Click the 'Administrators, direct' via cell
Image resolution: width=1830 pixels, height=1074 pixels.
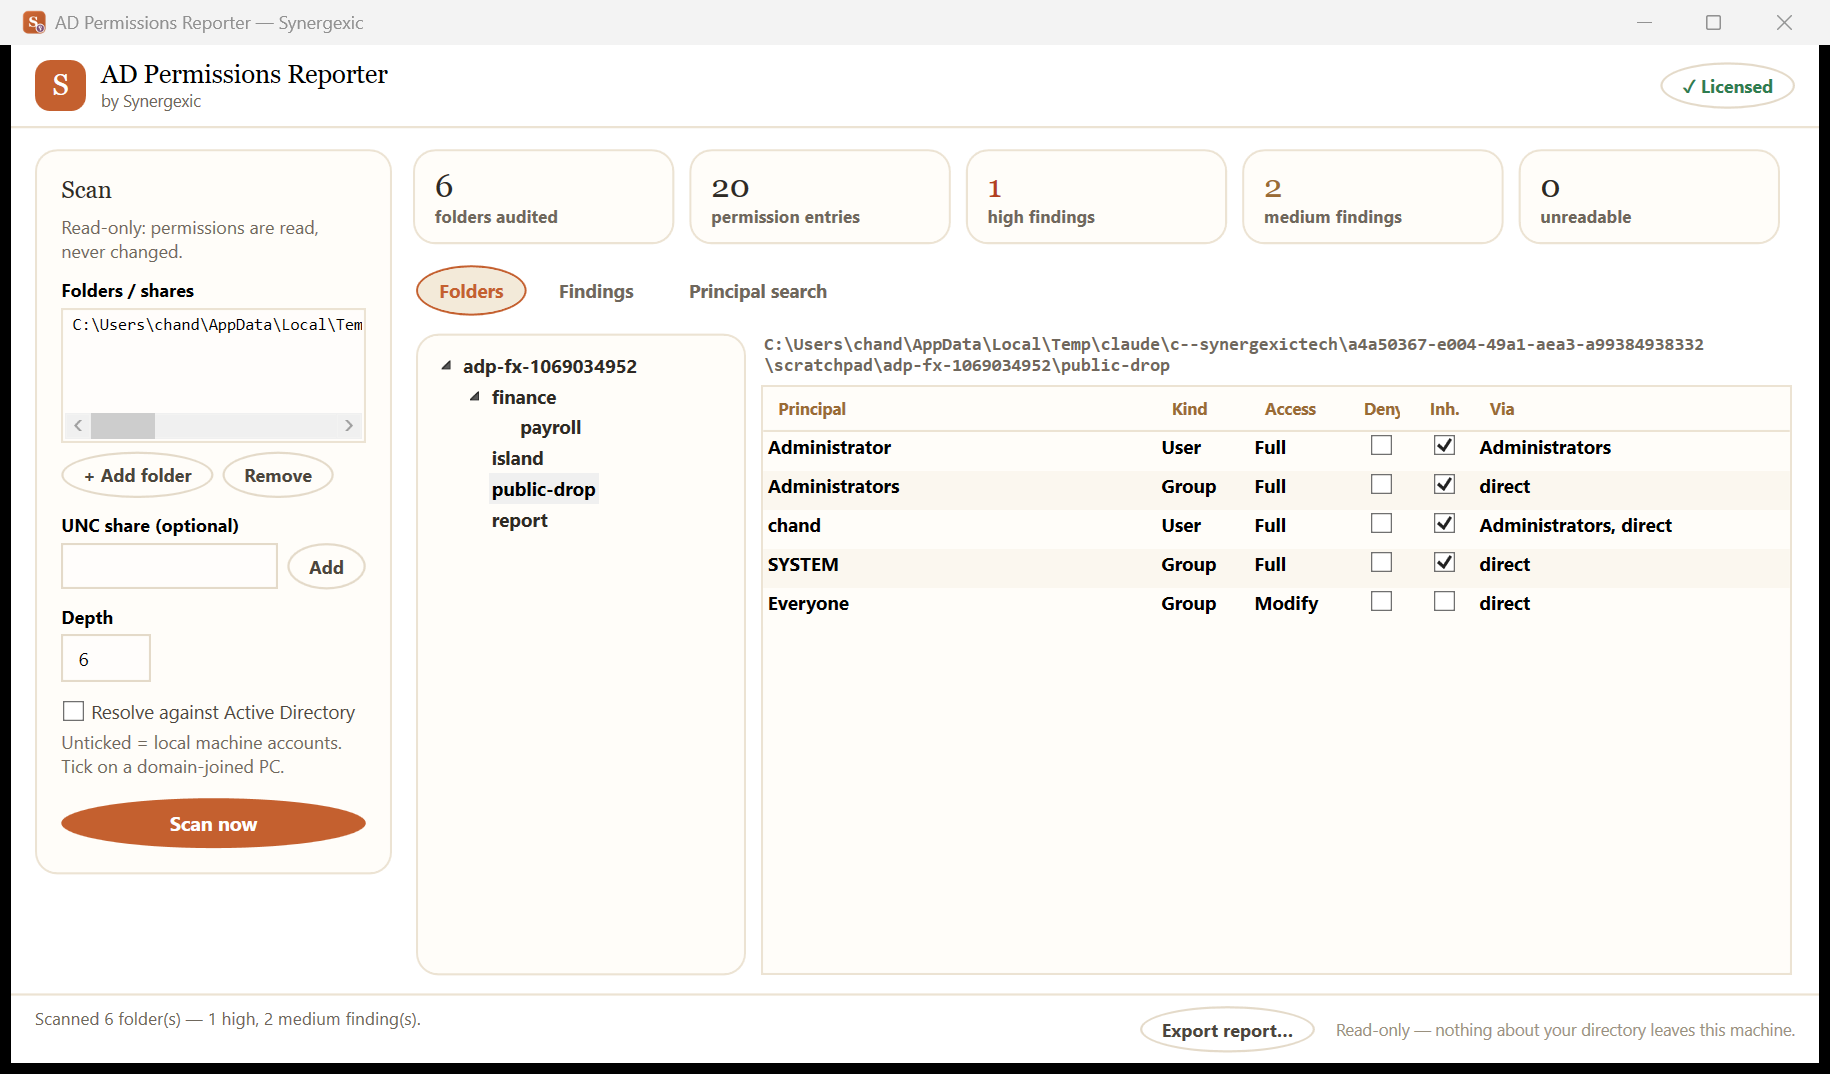coord(1575,525)
